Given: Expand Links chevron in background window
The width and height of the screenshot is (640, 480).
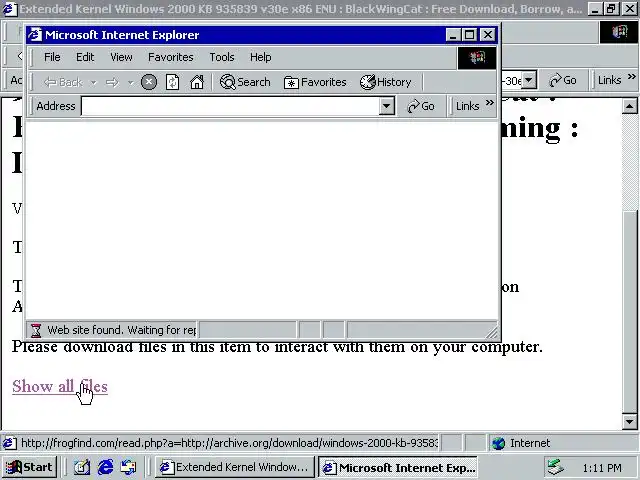Looking at the screenshot, I should [631, 77].
